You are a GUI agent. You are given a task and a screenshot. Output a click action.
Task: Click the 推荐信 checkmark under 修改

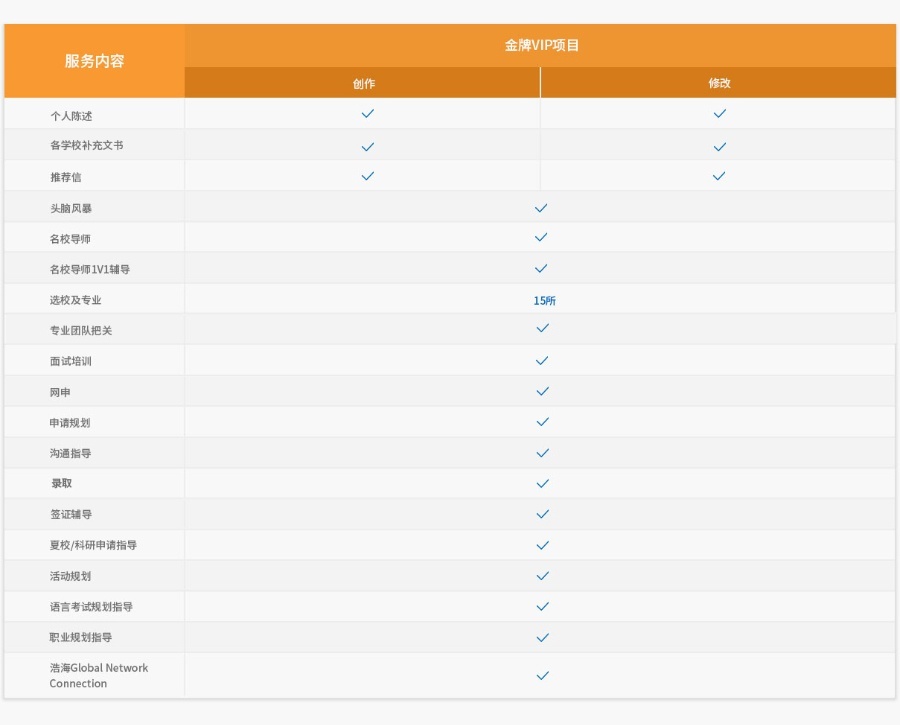(719, 176)
